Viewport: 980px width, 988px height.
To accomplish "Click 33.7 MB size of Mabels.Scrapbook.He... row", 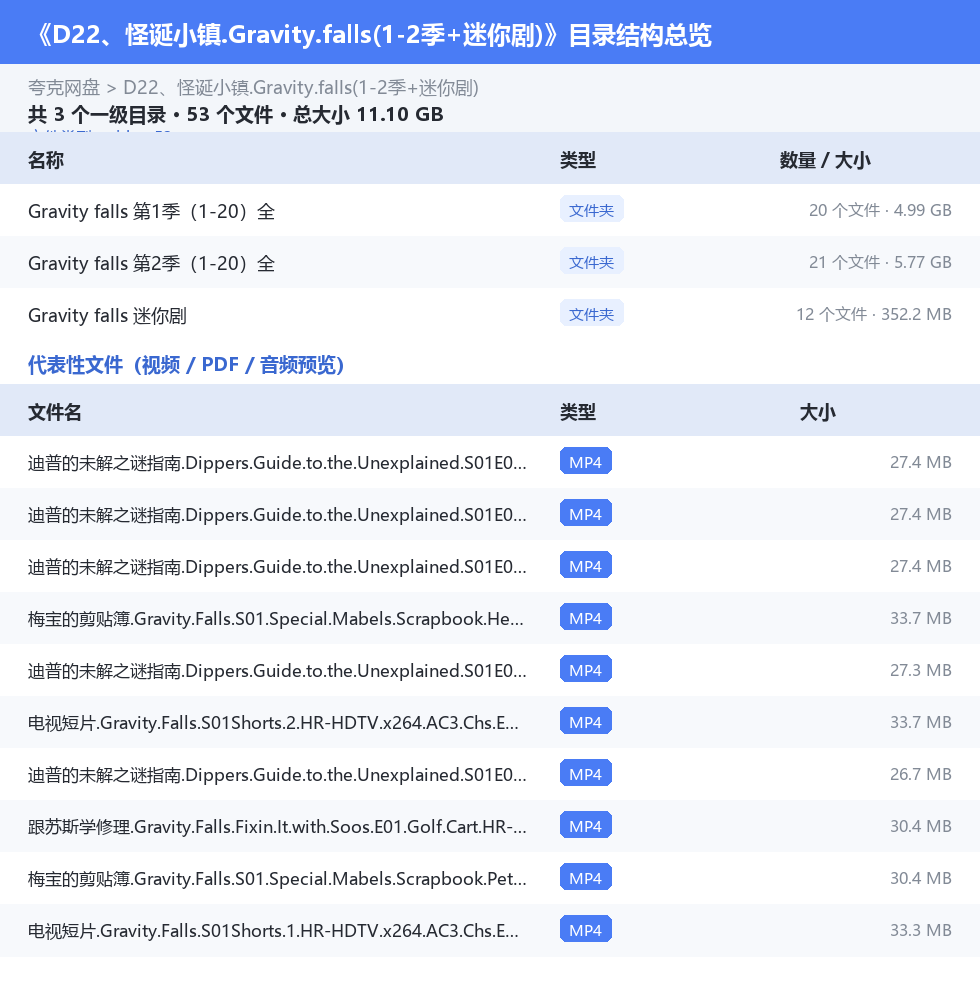I will tap(920, 618).
